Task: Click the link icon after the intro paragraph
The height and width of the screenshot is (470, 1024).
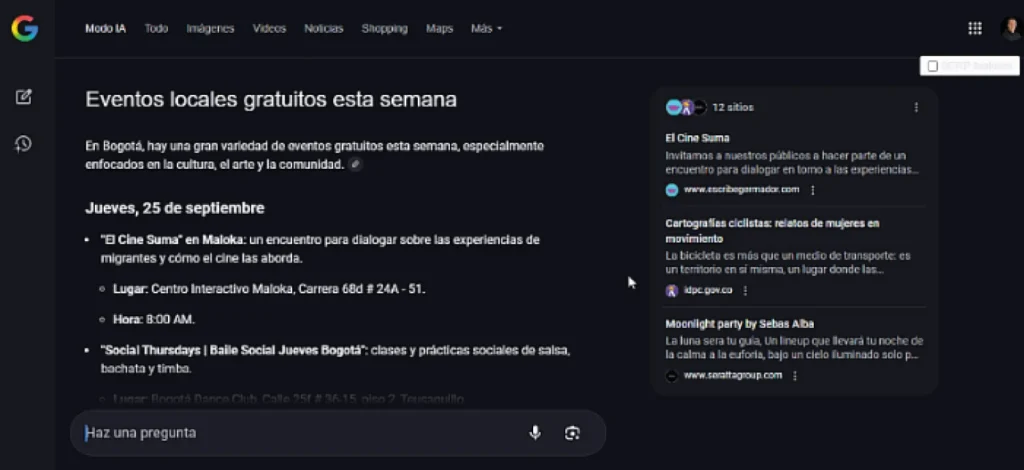Action: (x=355, y=164)
